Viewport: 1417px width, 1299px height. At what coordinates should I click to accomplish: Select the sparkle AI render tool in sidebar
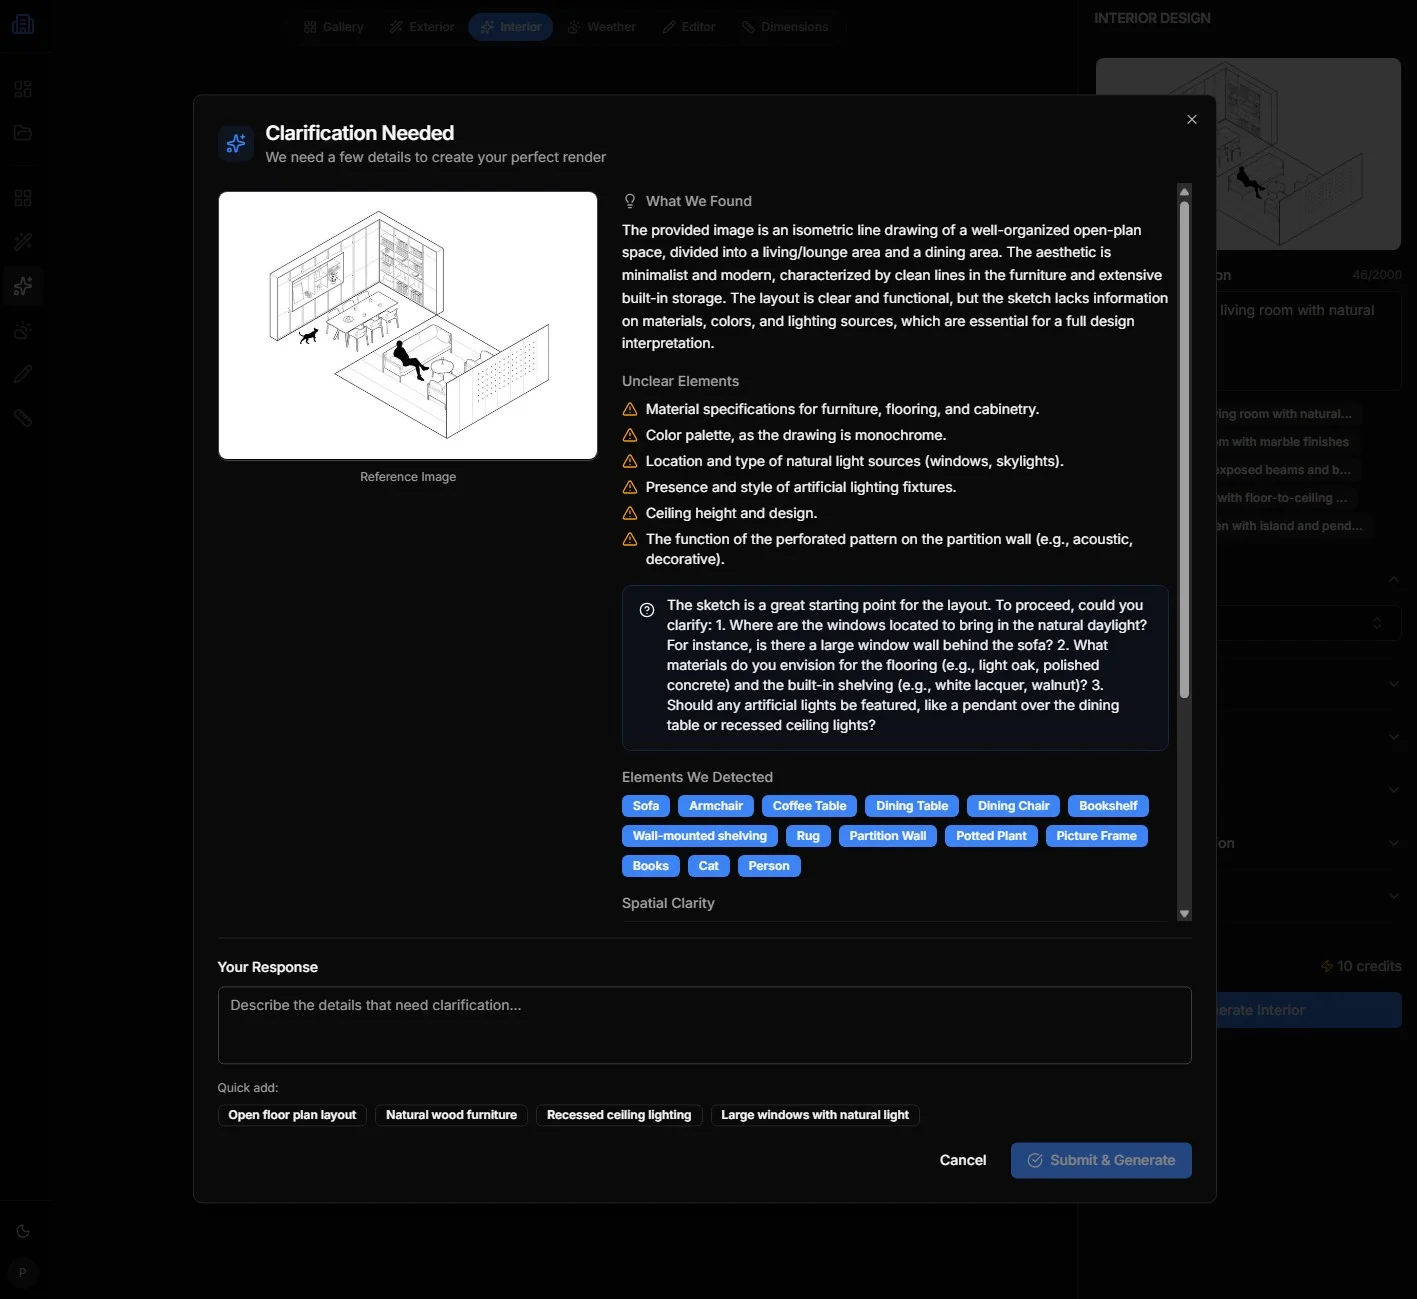click(x=24, y=286)
